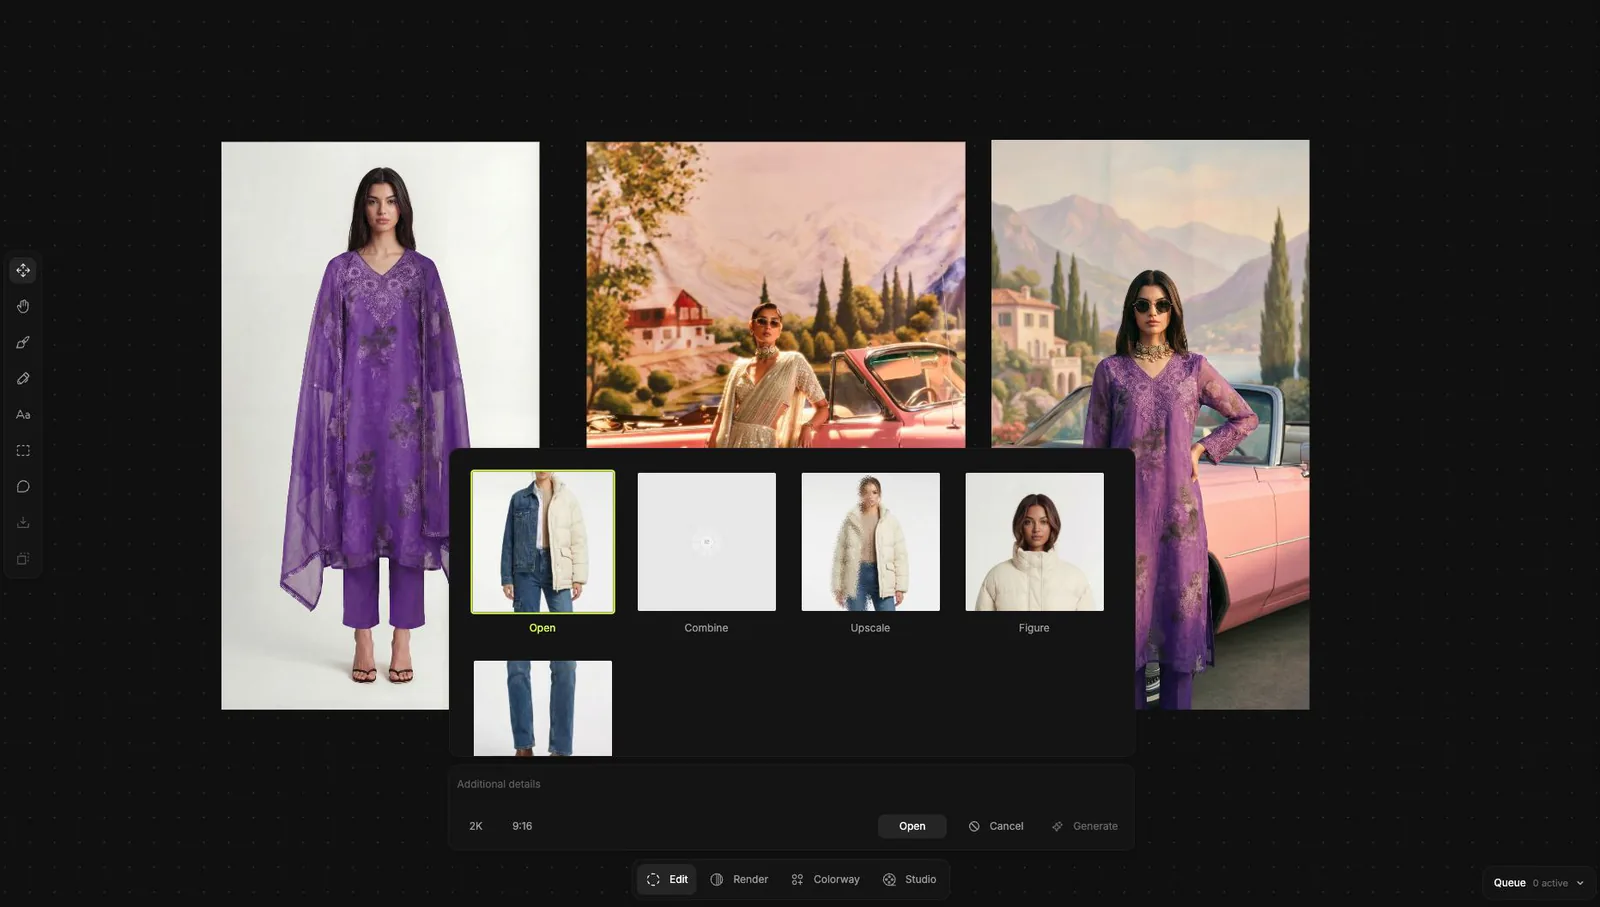Click the Queue label text
The image size is (1600, 907).
click(x=1509, y=883)
